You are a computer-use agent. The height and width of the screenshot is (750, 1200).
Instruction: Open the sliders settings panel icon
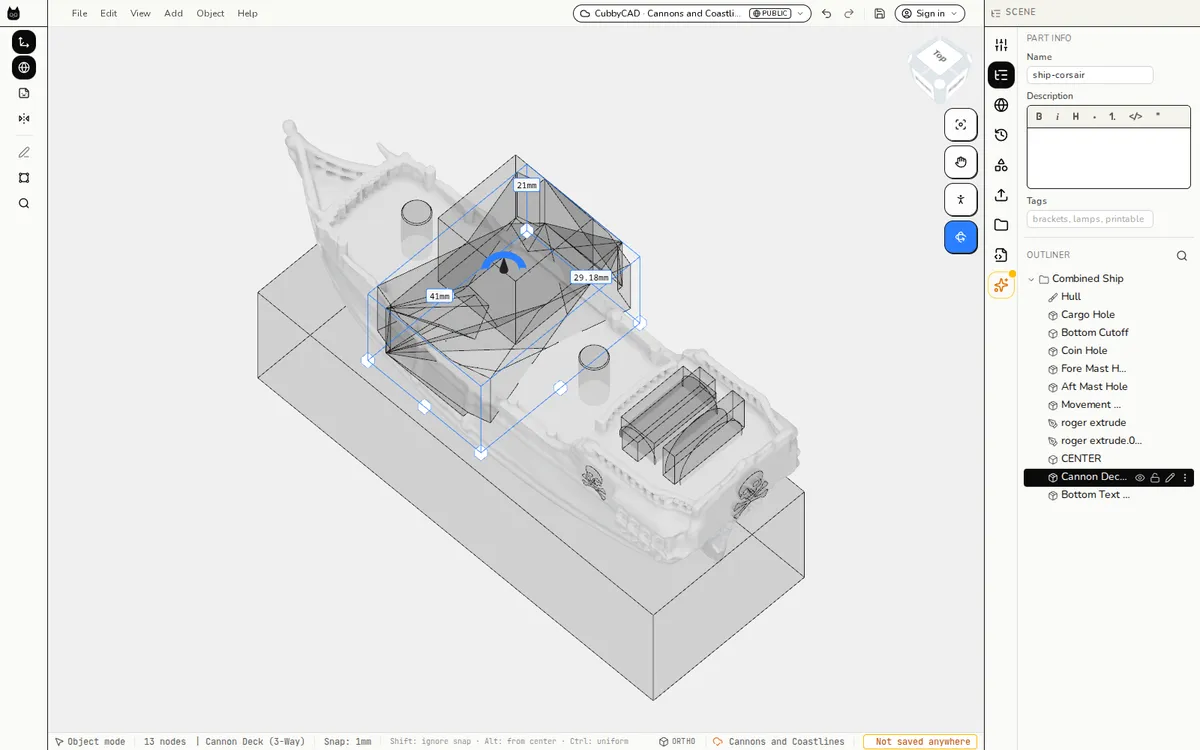1001,45
